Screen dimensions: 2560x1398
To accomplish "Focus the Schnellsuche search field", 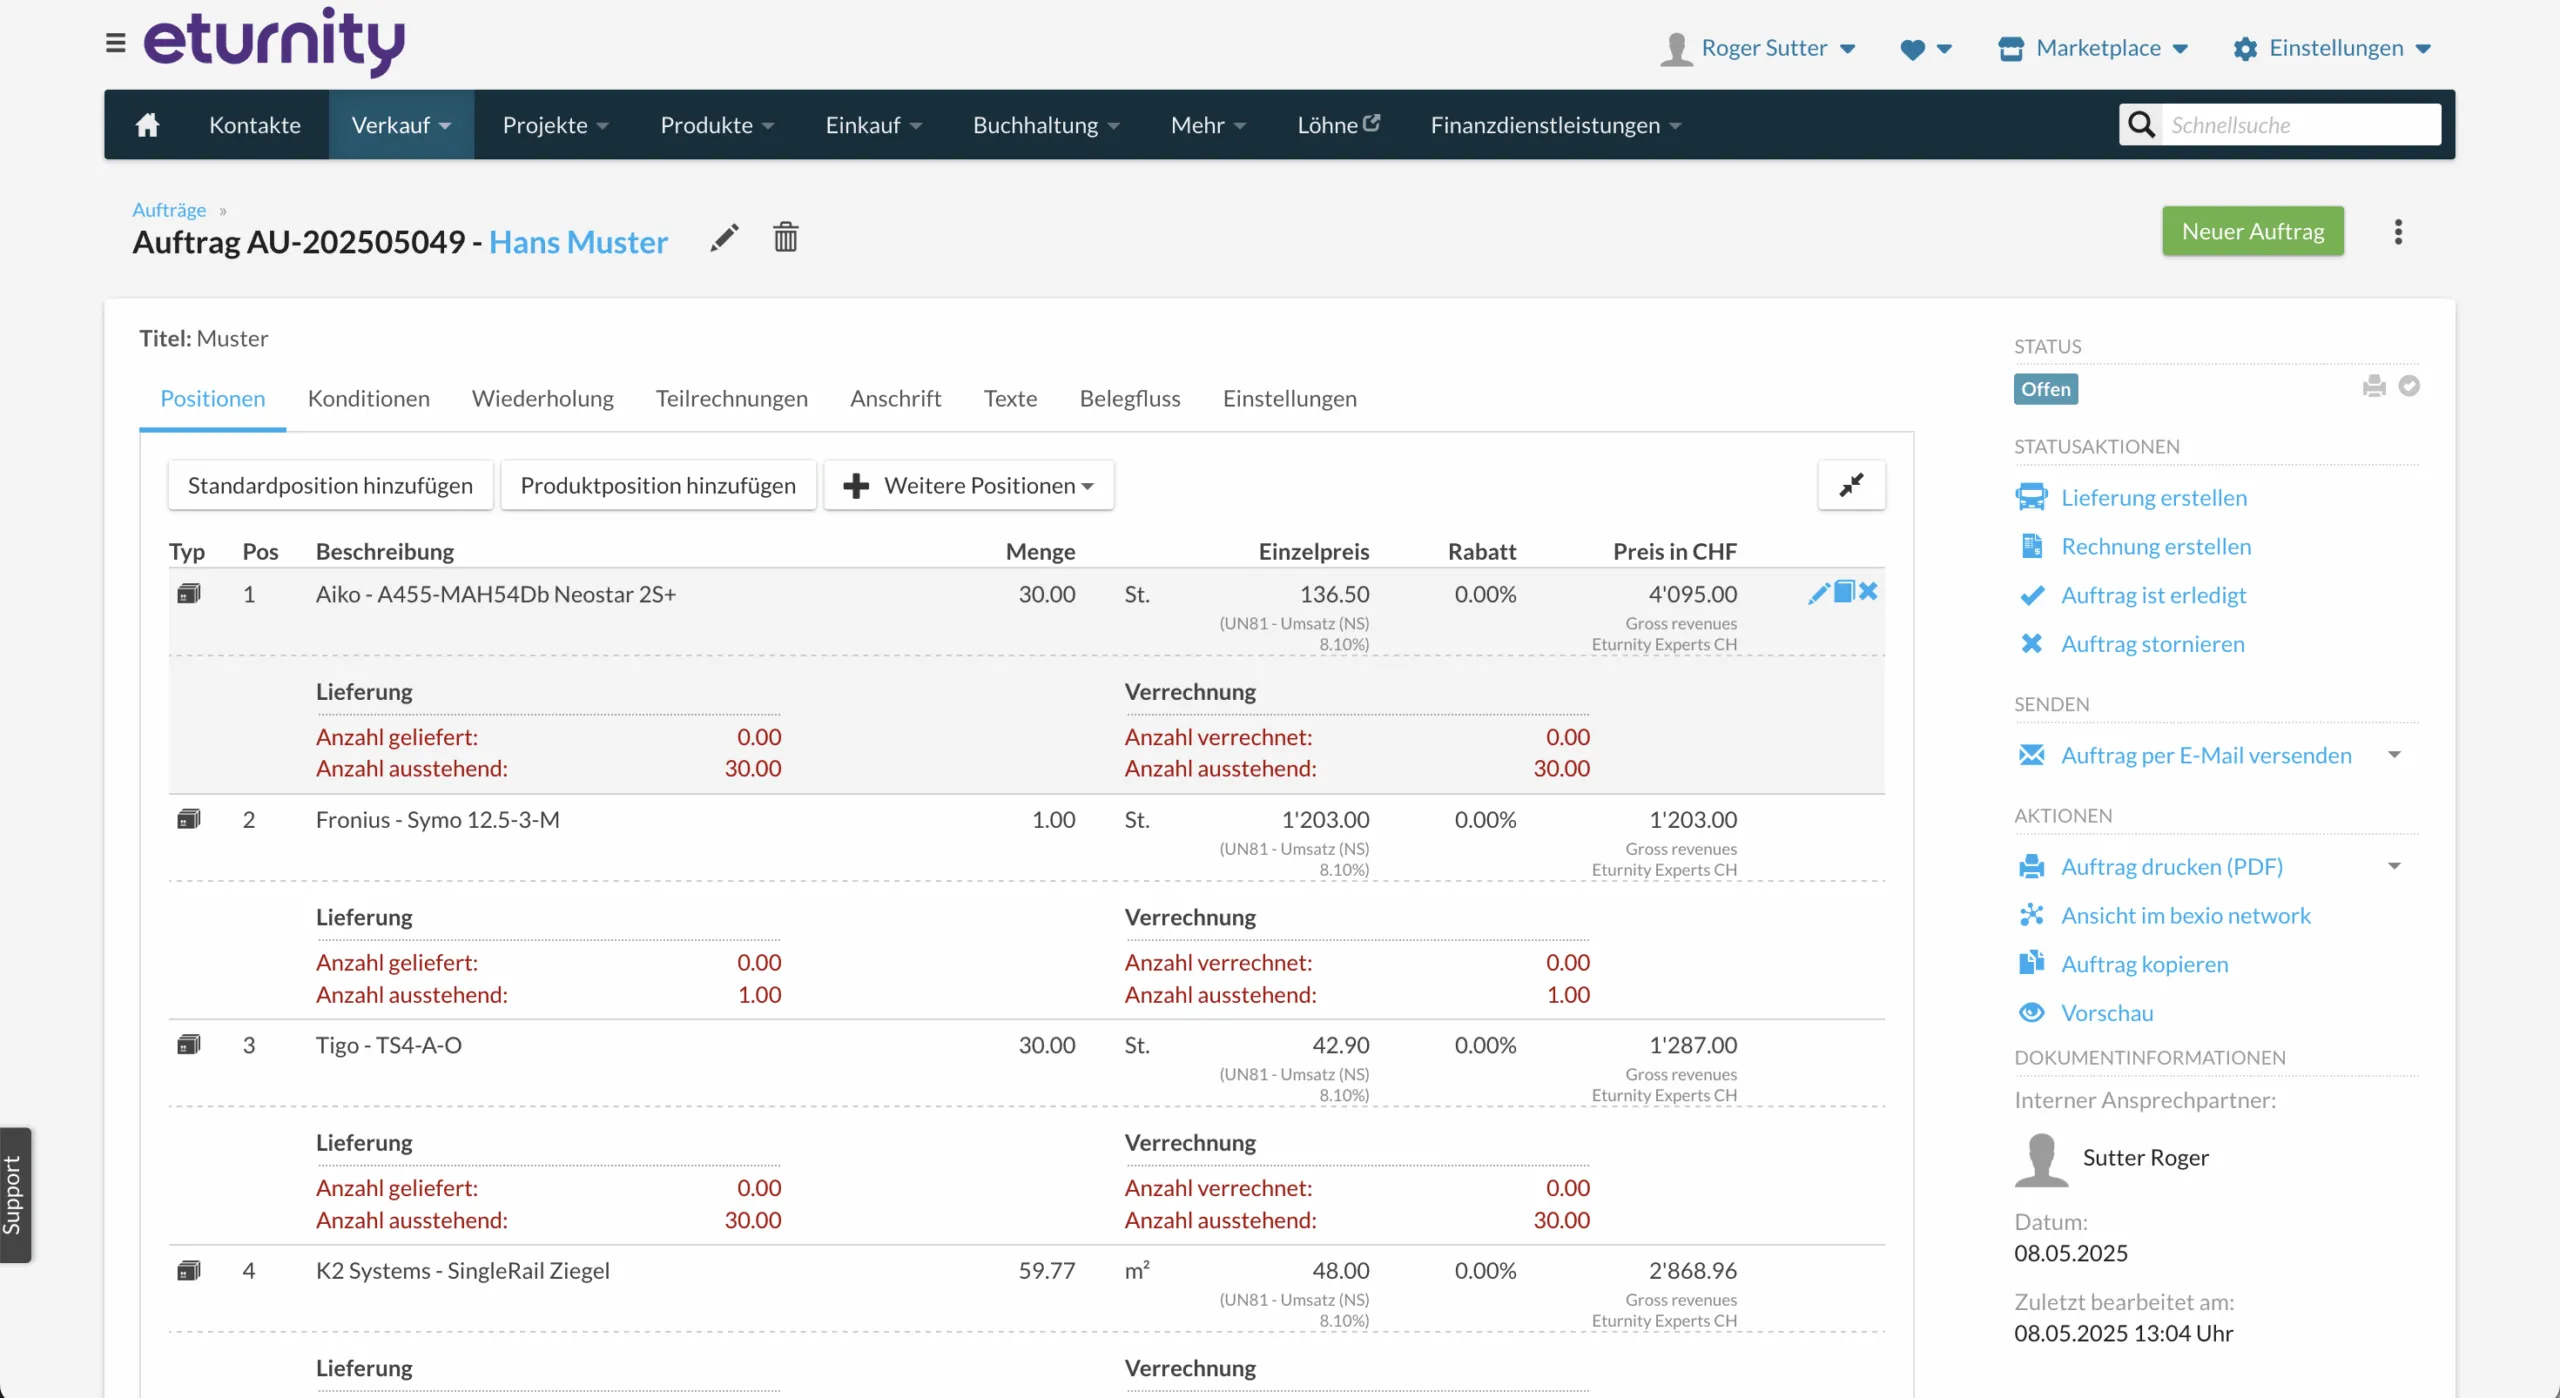I will tap(2300, 125).
